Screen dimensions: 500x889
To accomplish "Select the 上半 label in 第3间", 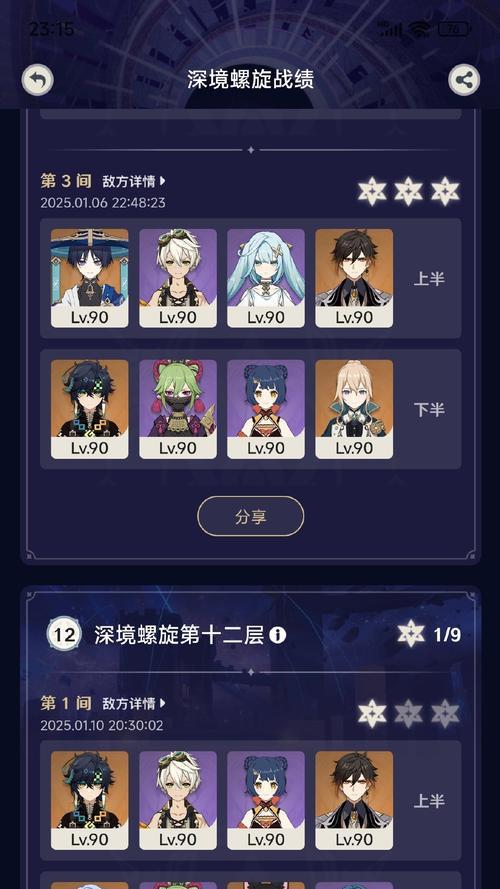I will click(x=429, y=278).
